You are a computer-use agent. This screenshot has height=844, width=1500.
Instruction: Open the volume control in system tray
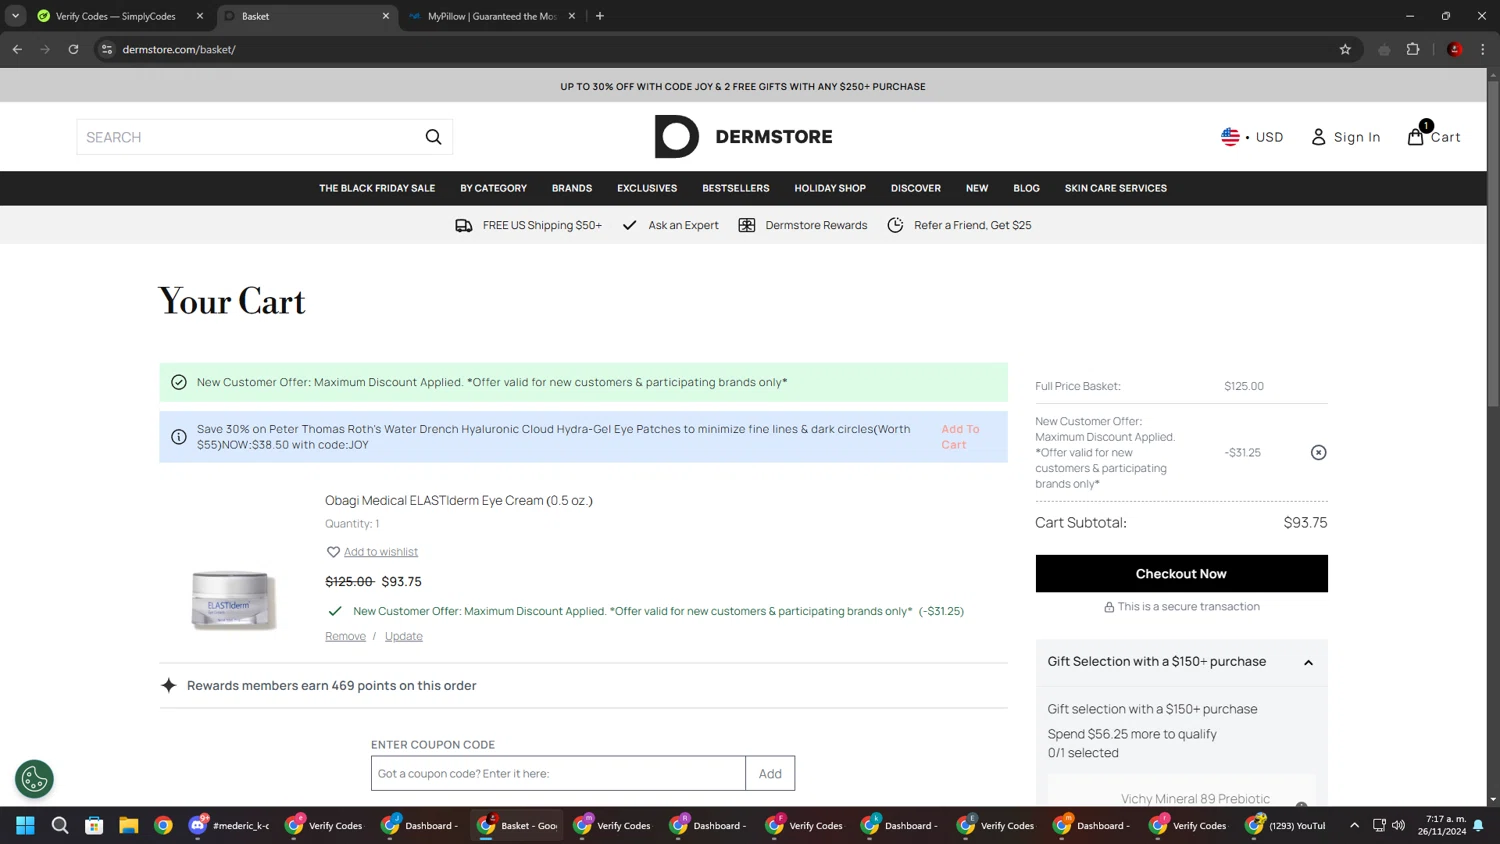tap(1398, 825)
